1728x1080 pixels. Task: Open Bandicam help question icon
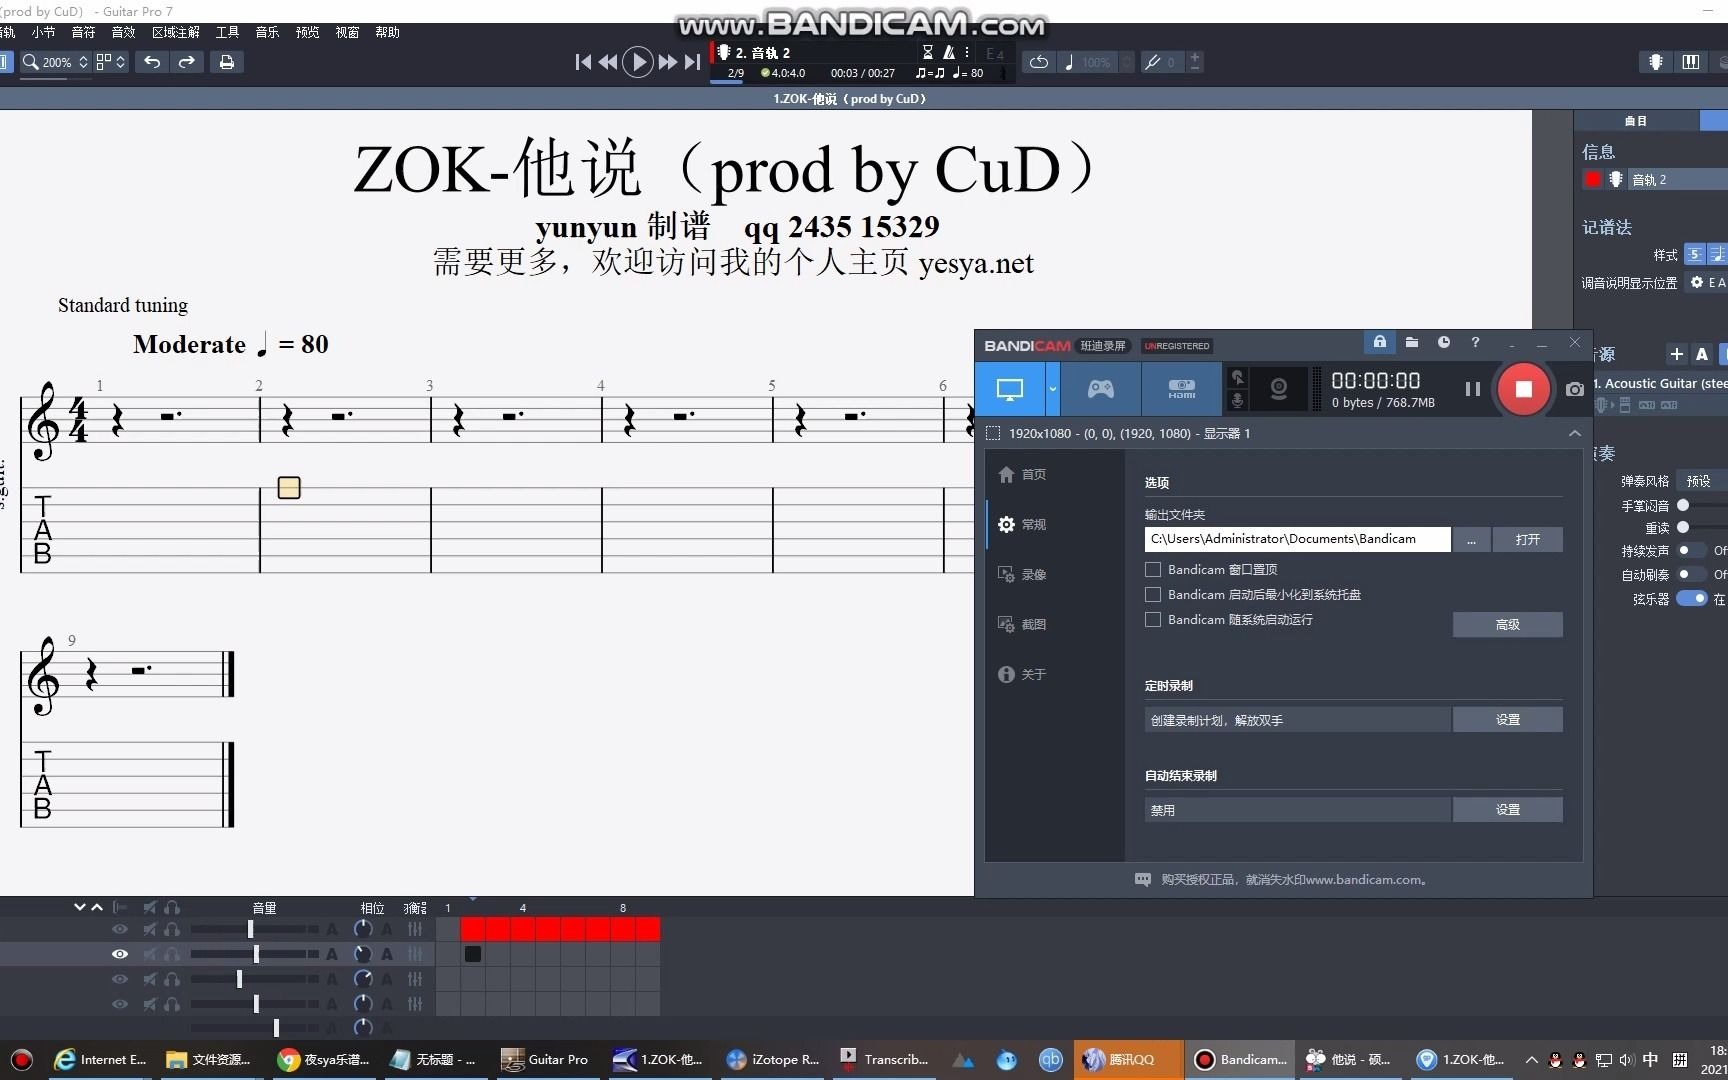[1475, 342]
